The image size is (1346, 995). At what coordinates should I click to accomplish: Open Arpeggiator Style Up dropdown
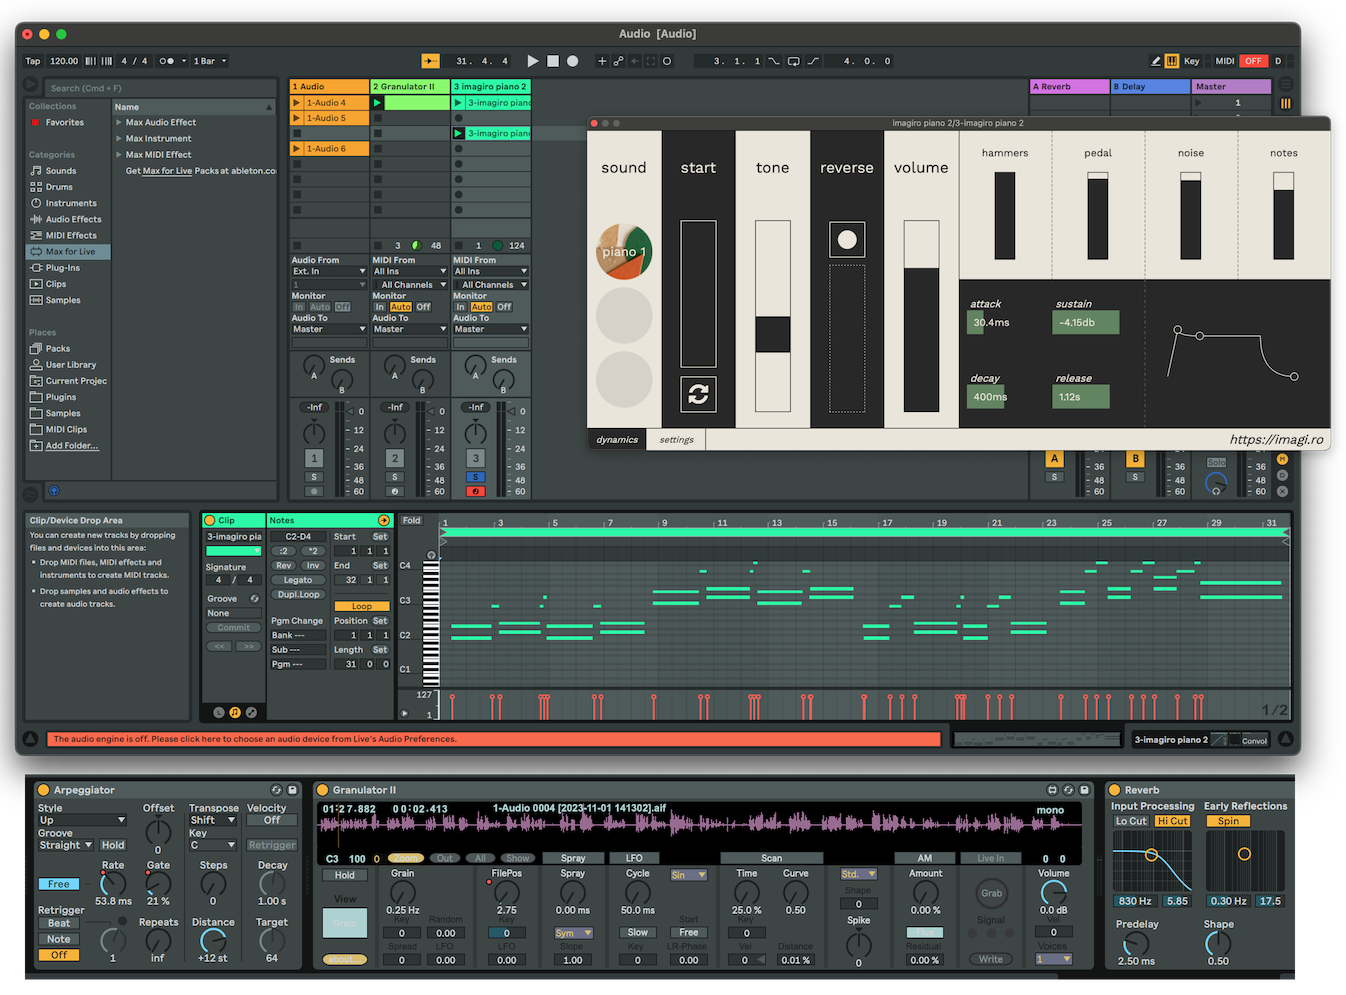coord(82,820)
